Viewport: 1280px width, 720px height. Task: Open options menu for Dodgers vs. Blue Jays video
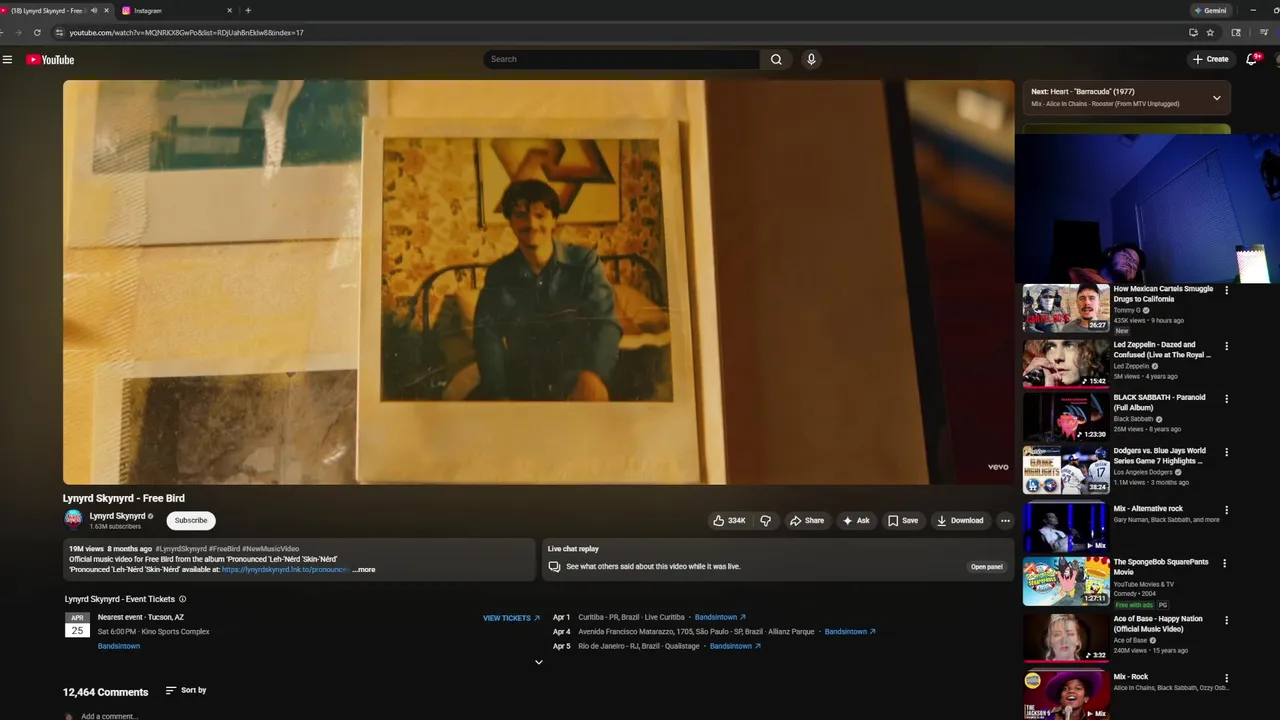[1226, 452]
